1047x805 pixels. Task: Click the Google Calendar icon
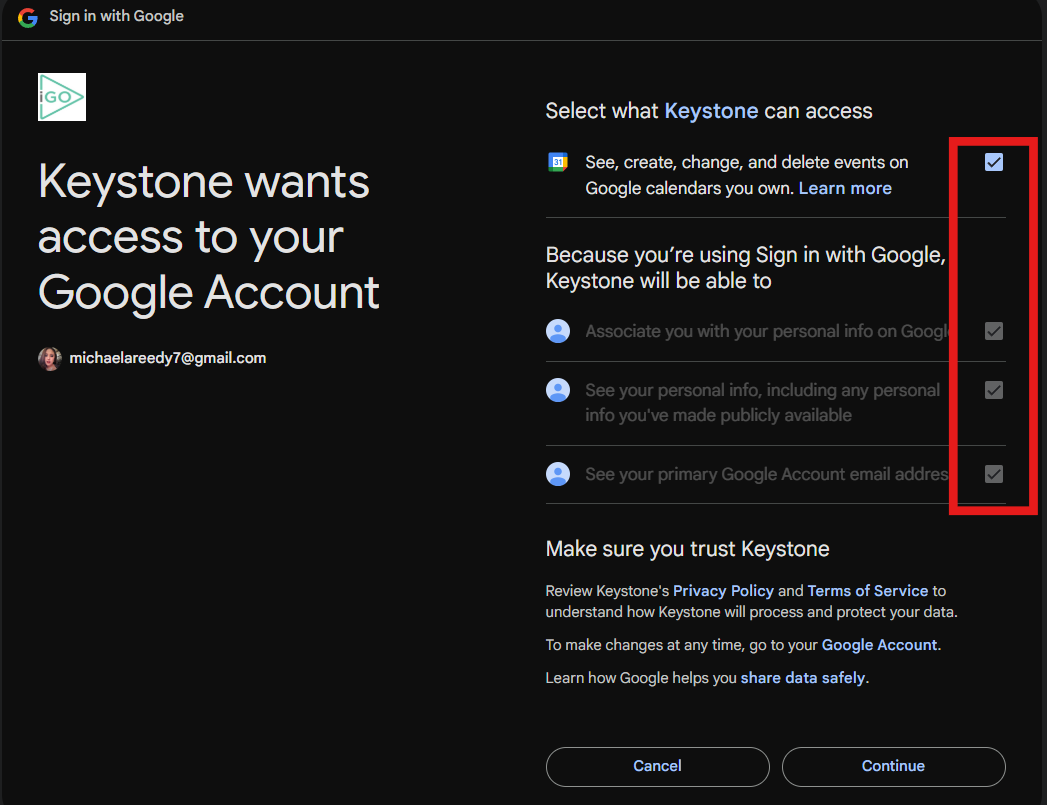[558, 162]
